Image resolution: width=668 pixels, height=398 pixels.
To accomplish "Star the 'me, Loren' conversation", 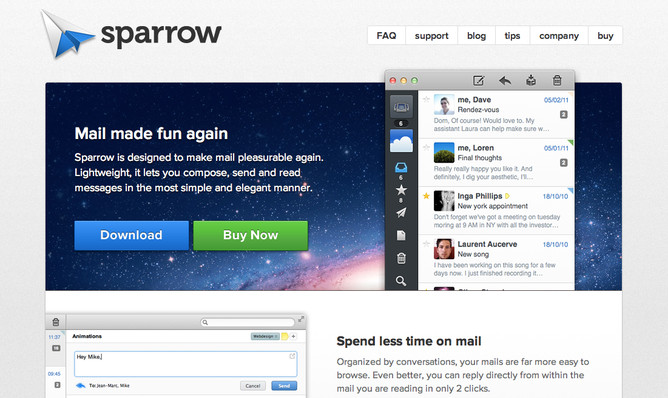I will coord(426,148).
